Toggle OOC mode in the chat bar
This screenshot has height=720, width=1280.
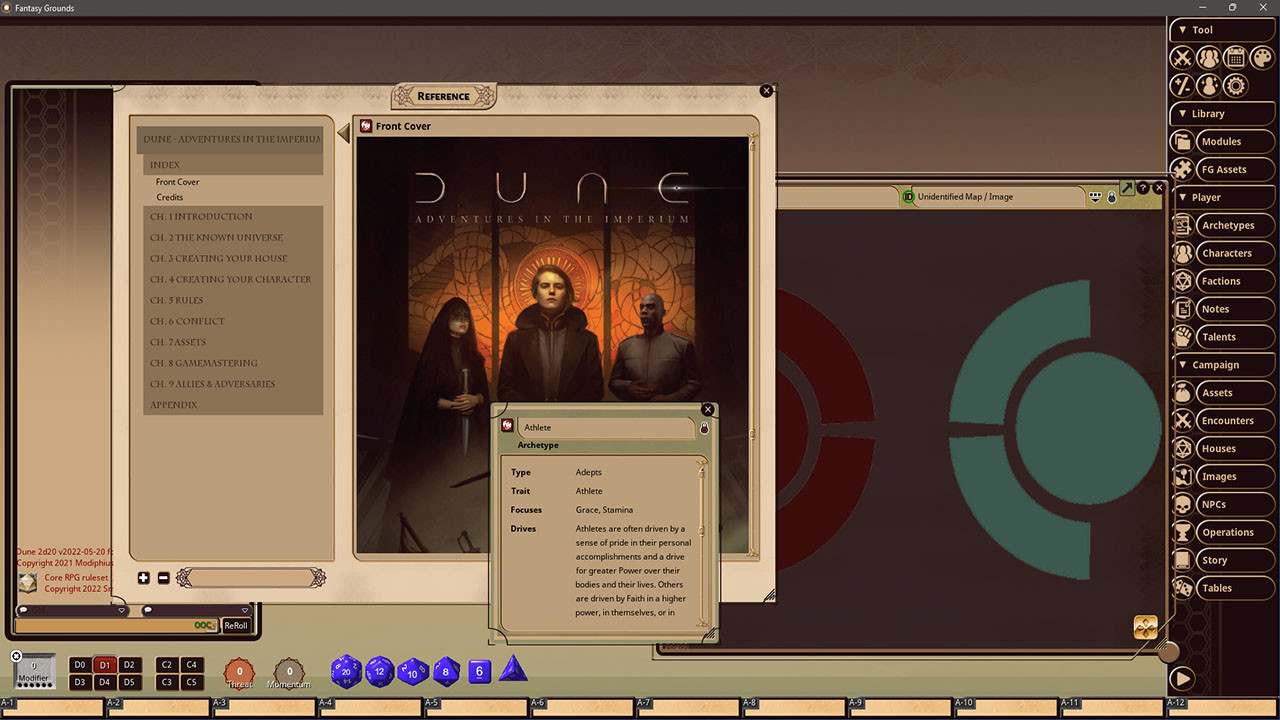click(x=202, y=624)
